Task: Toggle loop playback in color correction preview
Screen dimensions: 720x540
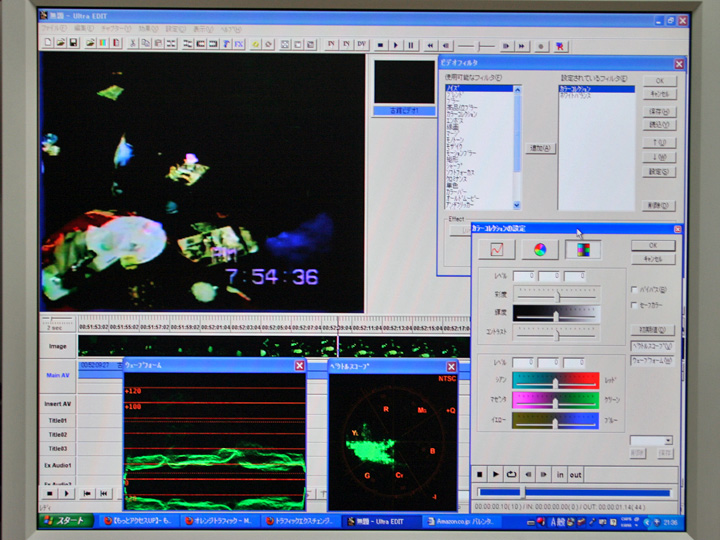Action: [x=512, y=474]
